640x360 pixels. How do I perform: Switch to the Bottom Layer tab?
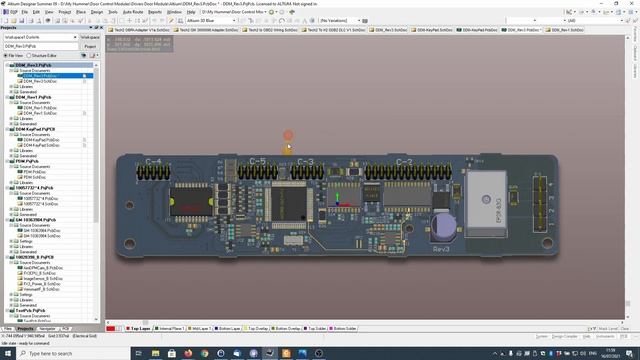[x=227, y=329]
